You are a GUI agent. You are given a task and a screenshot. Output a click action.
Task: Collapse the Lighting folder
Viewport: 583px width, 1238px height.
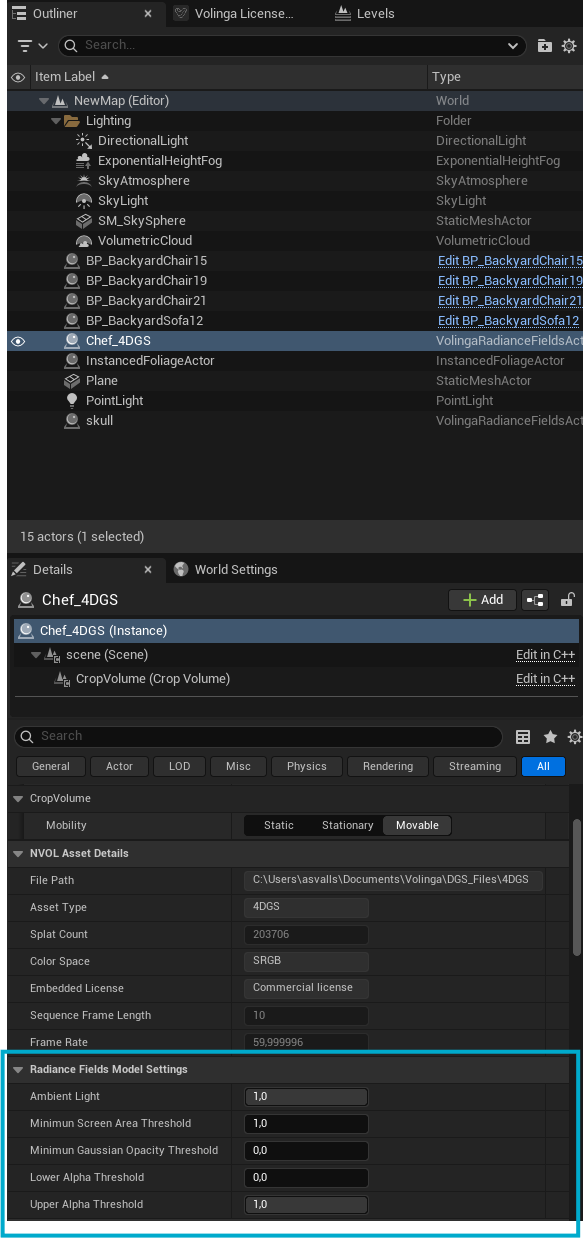56,121
